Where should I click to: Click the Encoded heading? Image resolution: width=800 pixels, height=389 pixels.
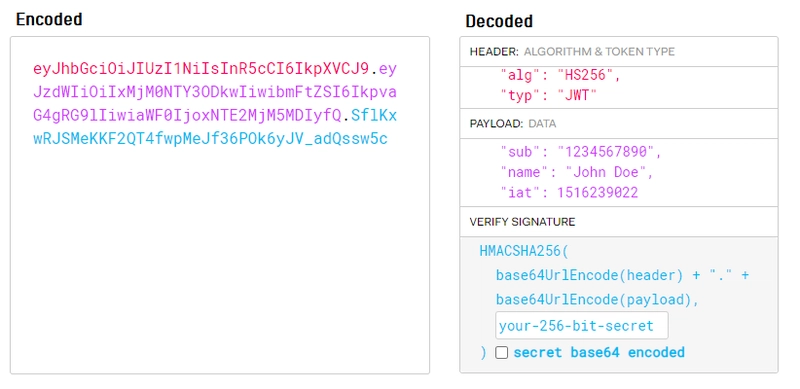(x=49, y=19)
